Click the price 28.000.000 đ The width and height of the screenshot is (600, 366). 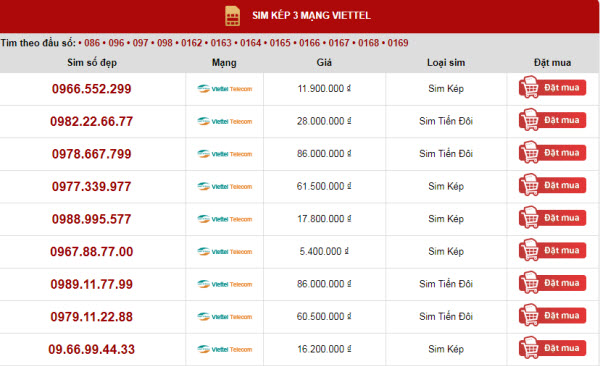(x=324, y=121)
